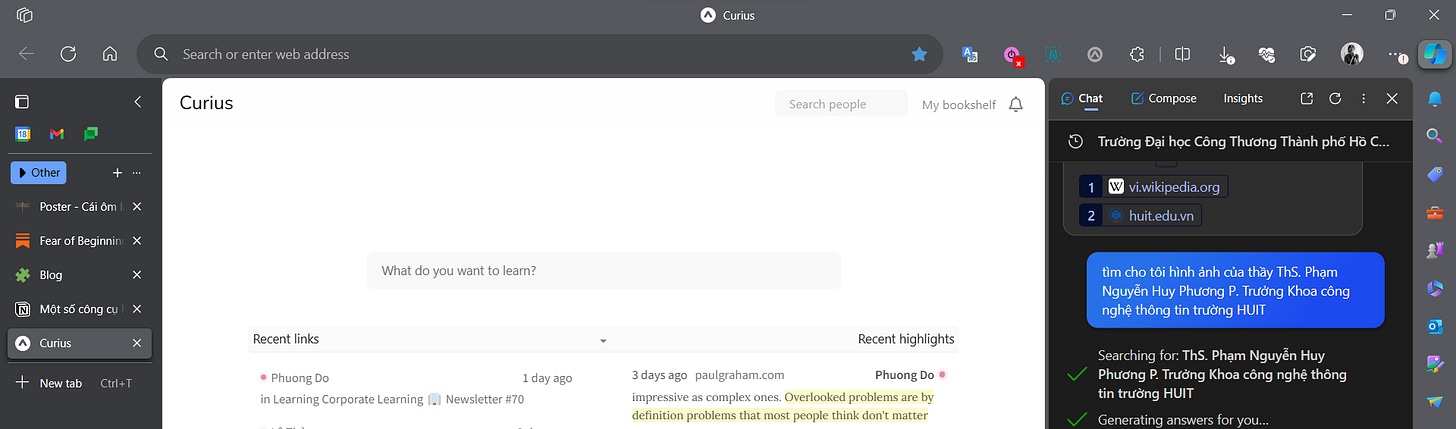Click the What do you want to learn box
Screen dimensions: 1456x429
point(604,270)
